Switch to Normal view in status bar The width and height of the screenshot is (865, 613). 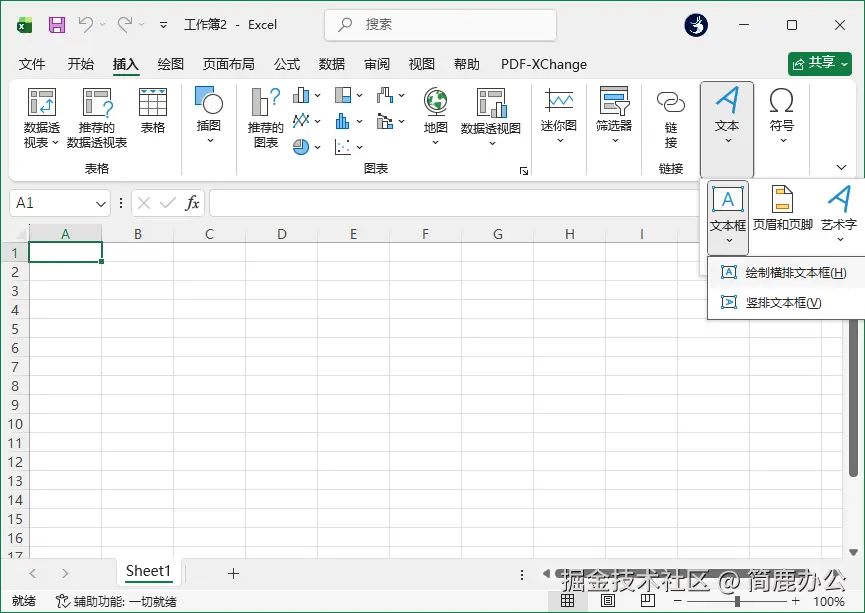[x=567, y=600]
